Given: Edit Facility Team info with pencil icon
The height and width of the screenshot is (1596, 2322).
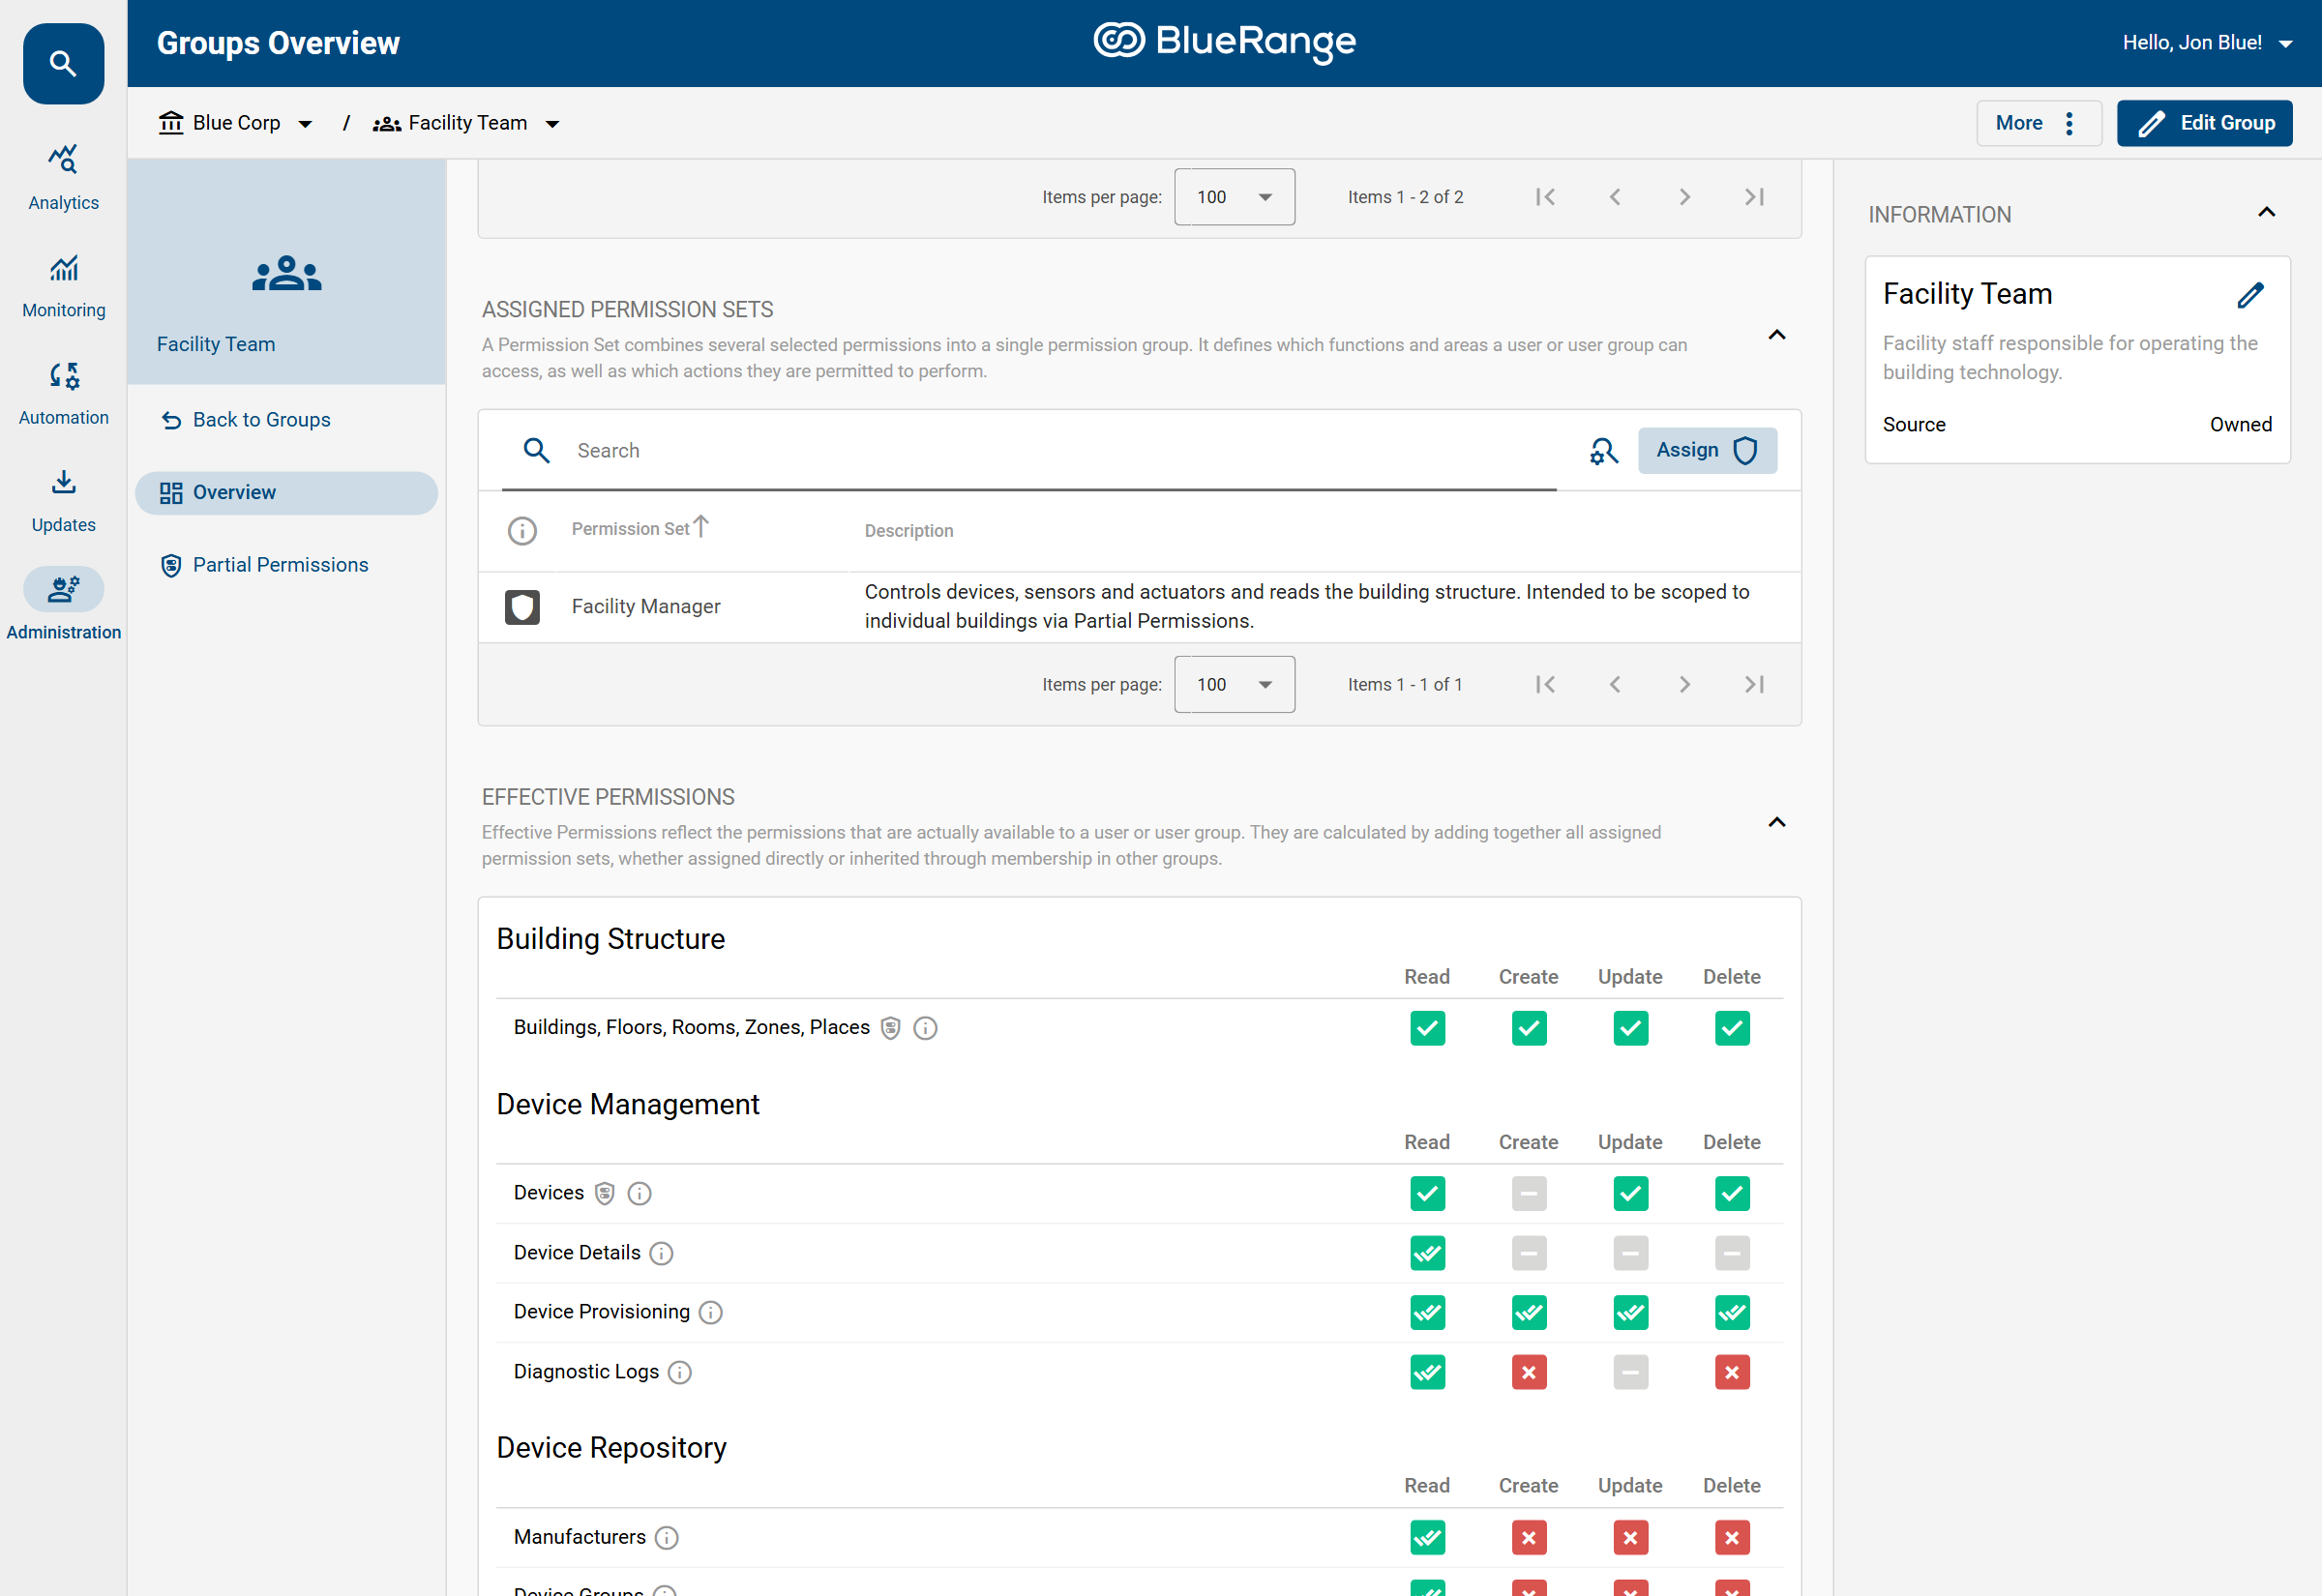Looking at the screenshot, I should 2250,295.
